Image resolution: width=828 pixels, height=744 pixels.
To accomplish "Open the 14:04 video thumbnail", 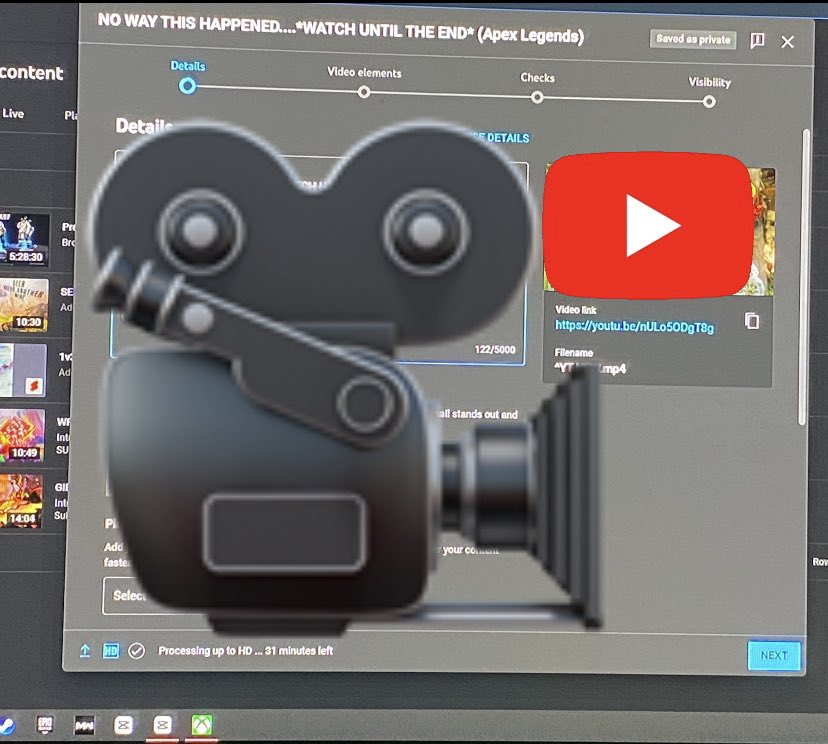I will pos(21,501).
